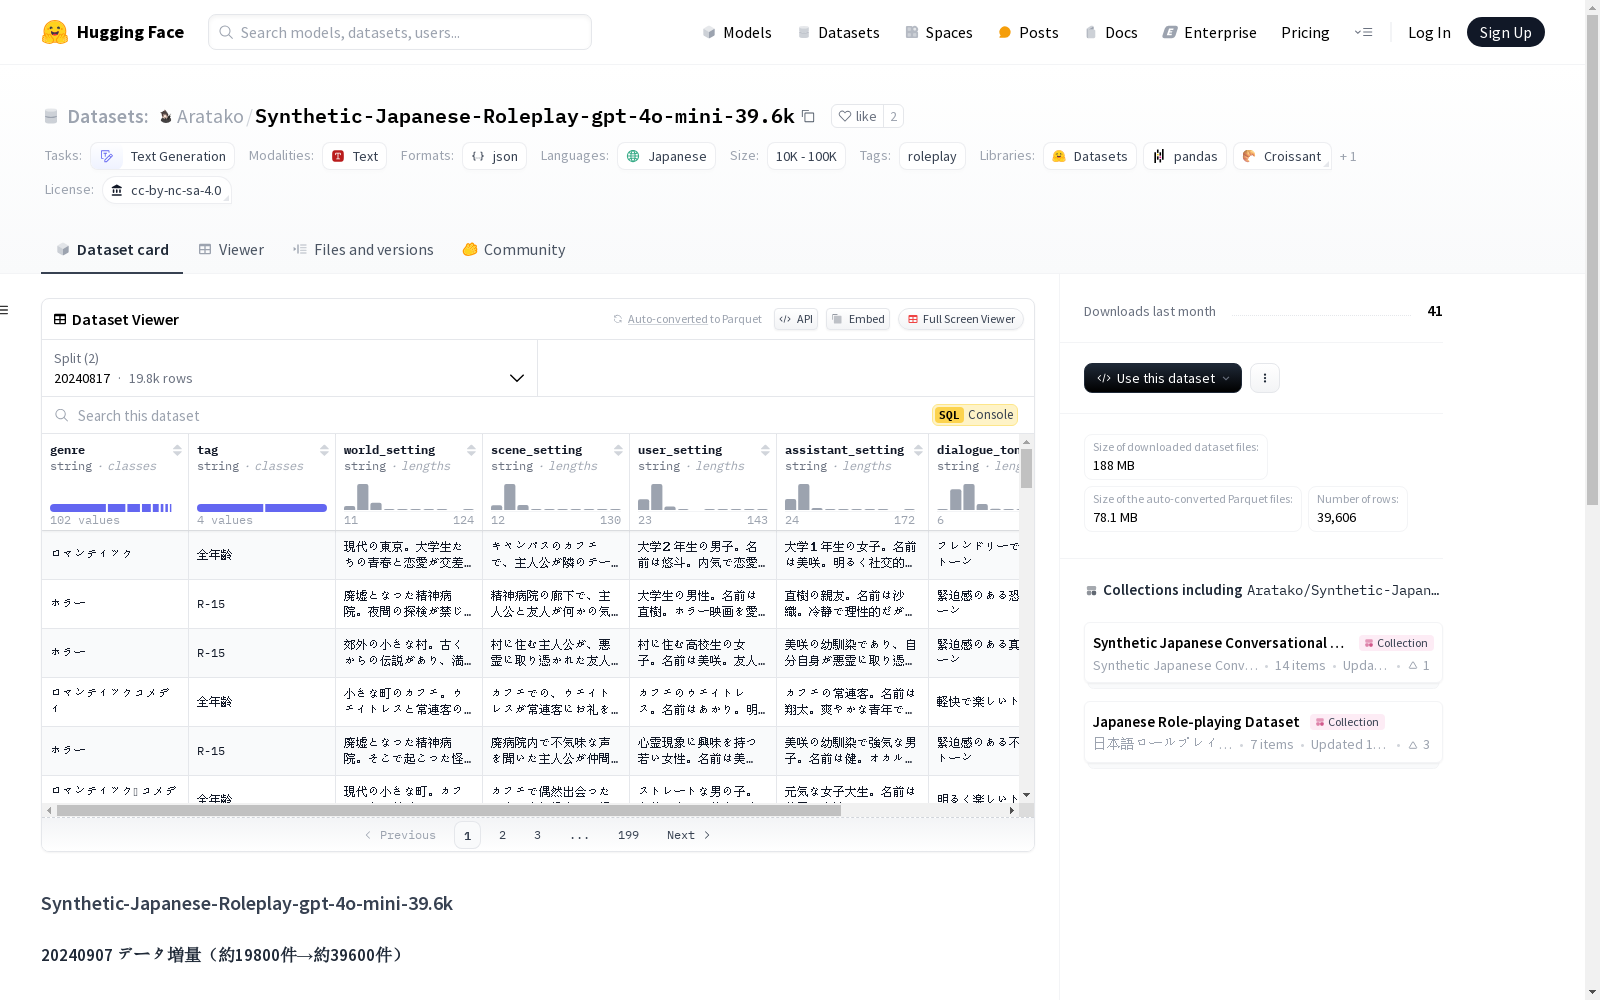Click the scroll-down arrow of the table
1600x1000 pixels.
click(x=1026, y=795)
